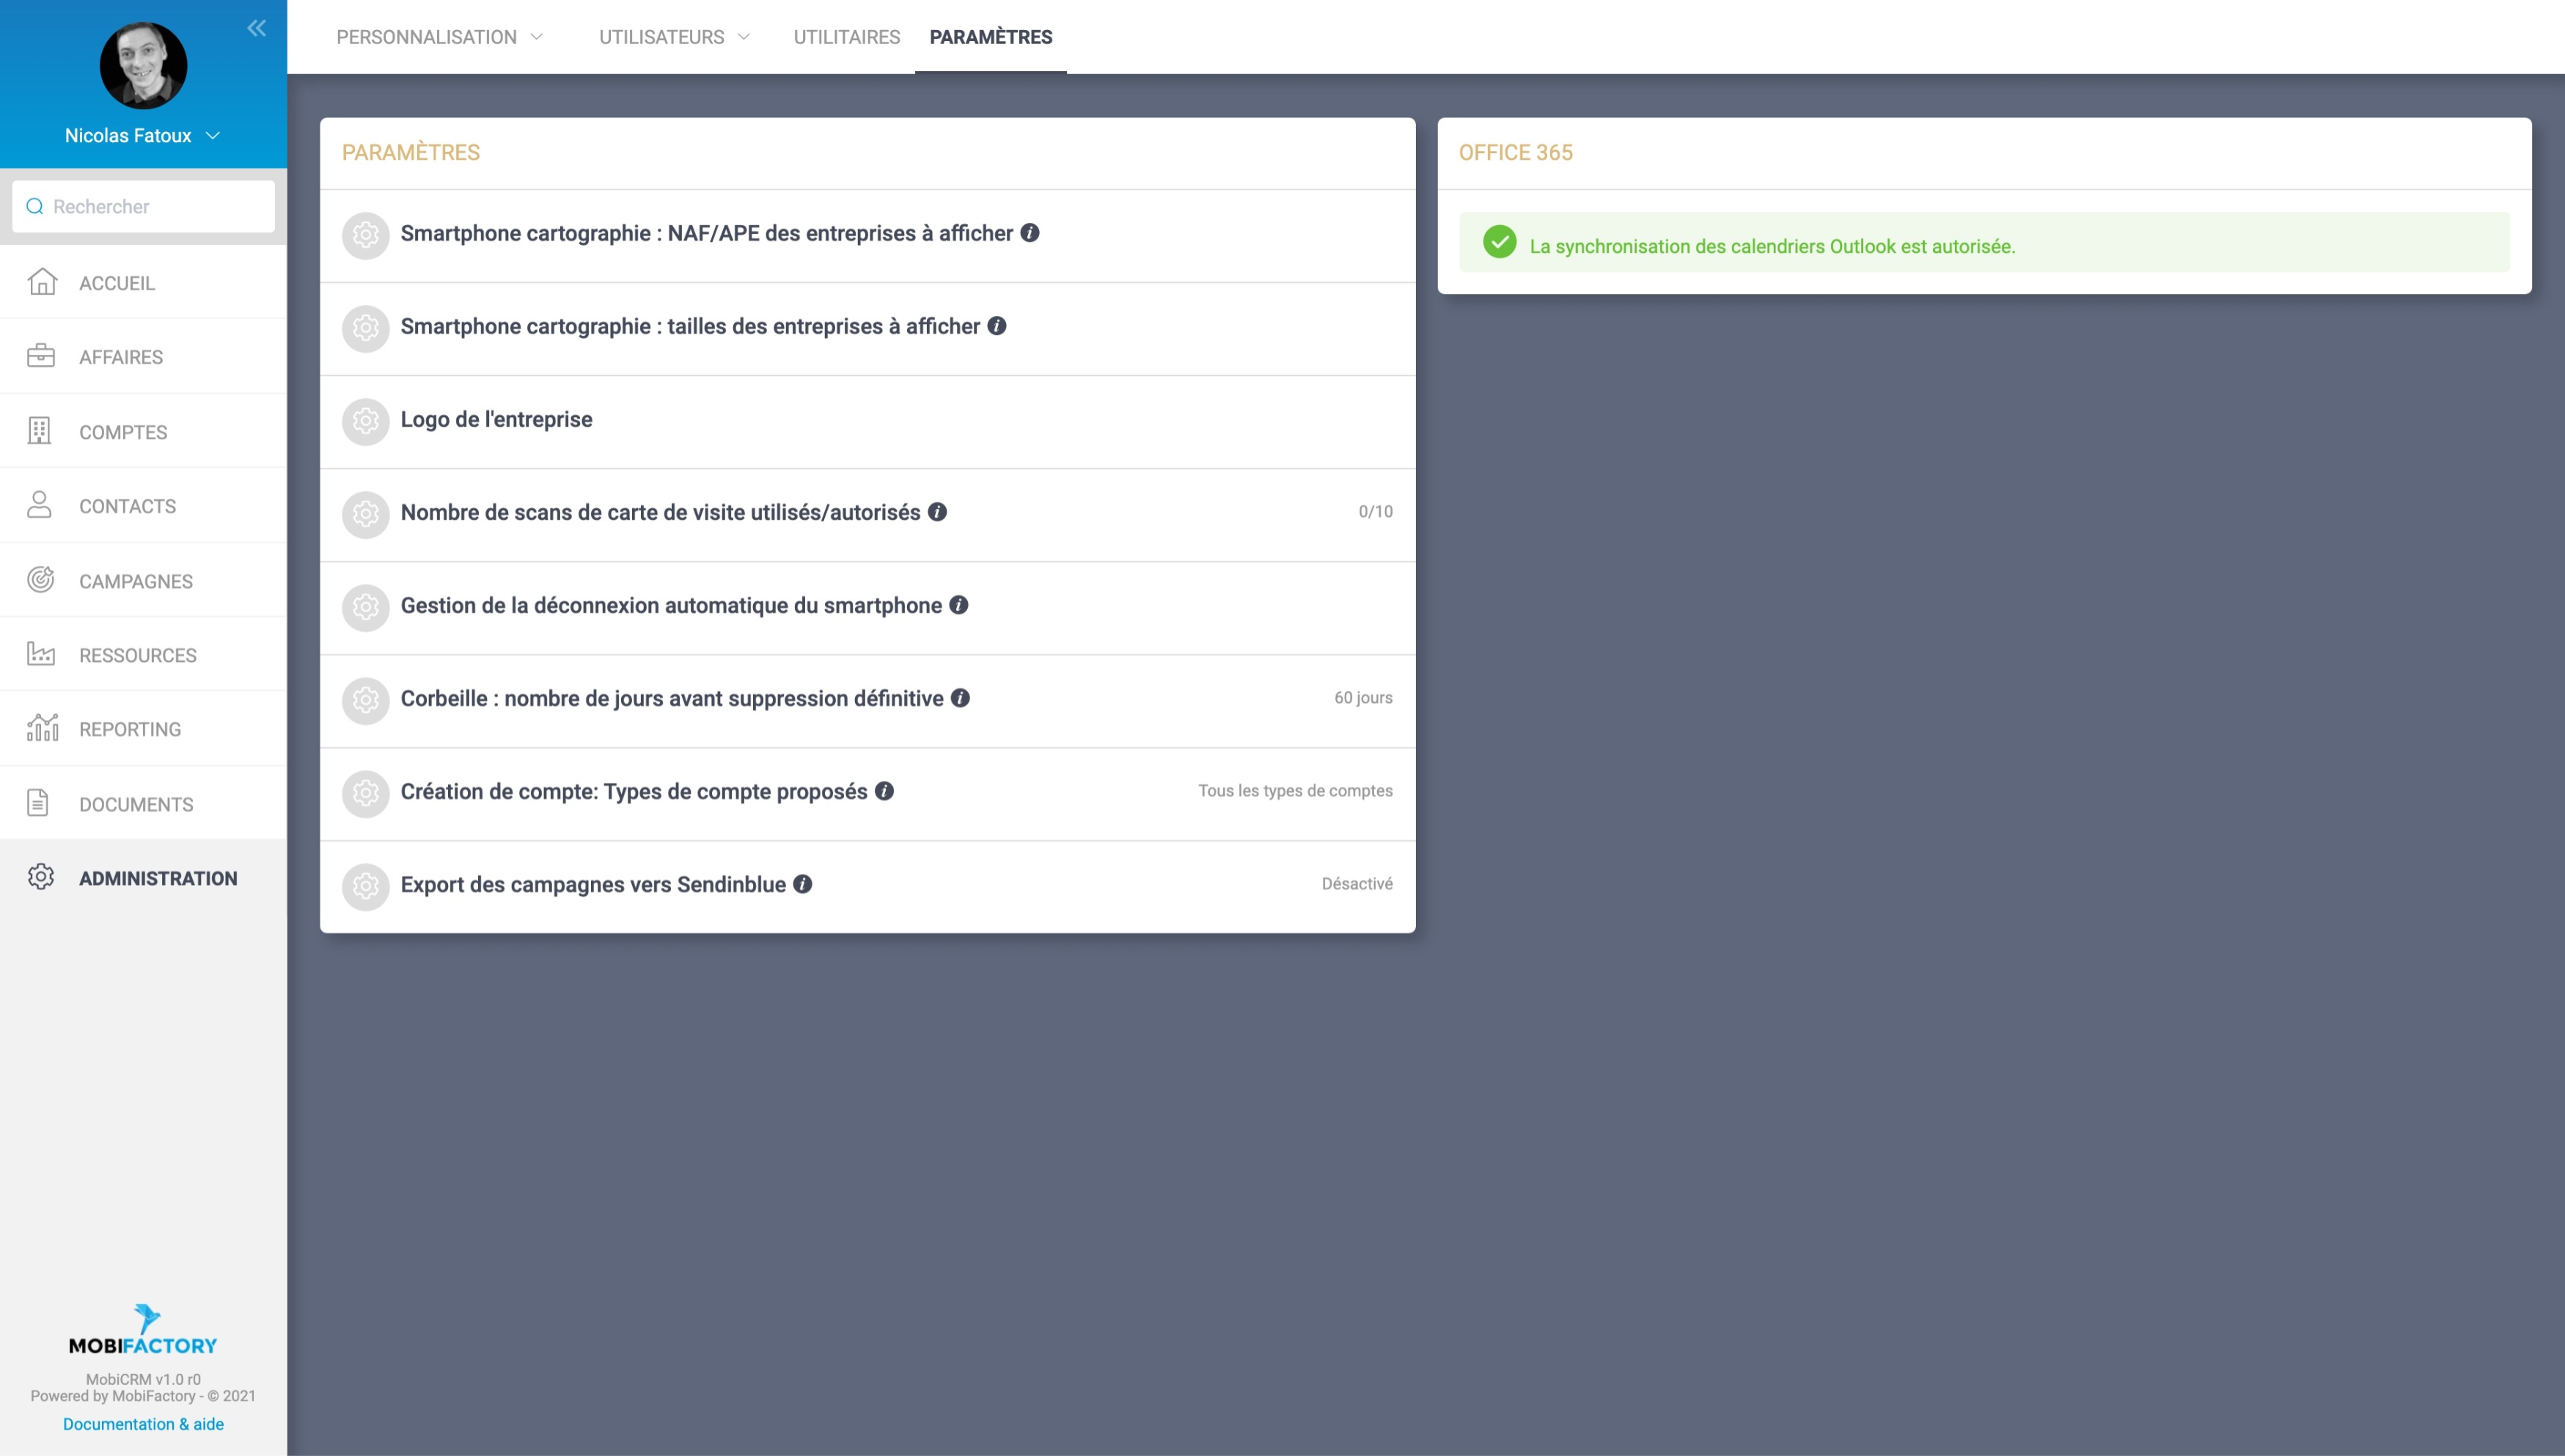Expand the Utilisateurs dropdown menu
2565x1456 pixels.
[674, 37]
